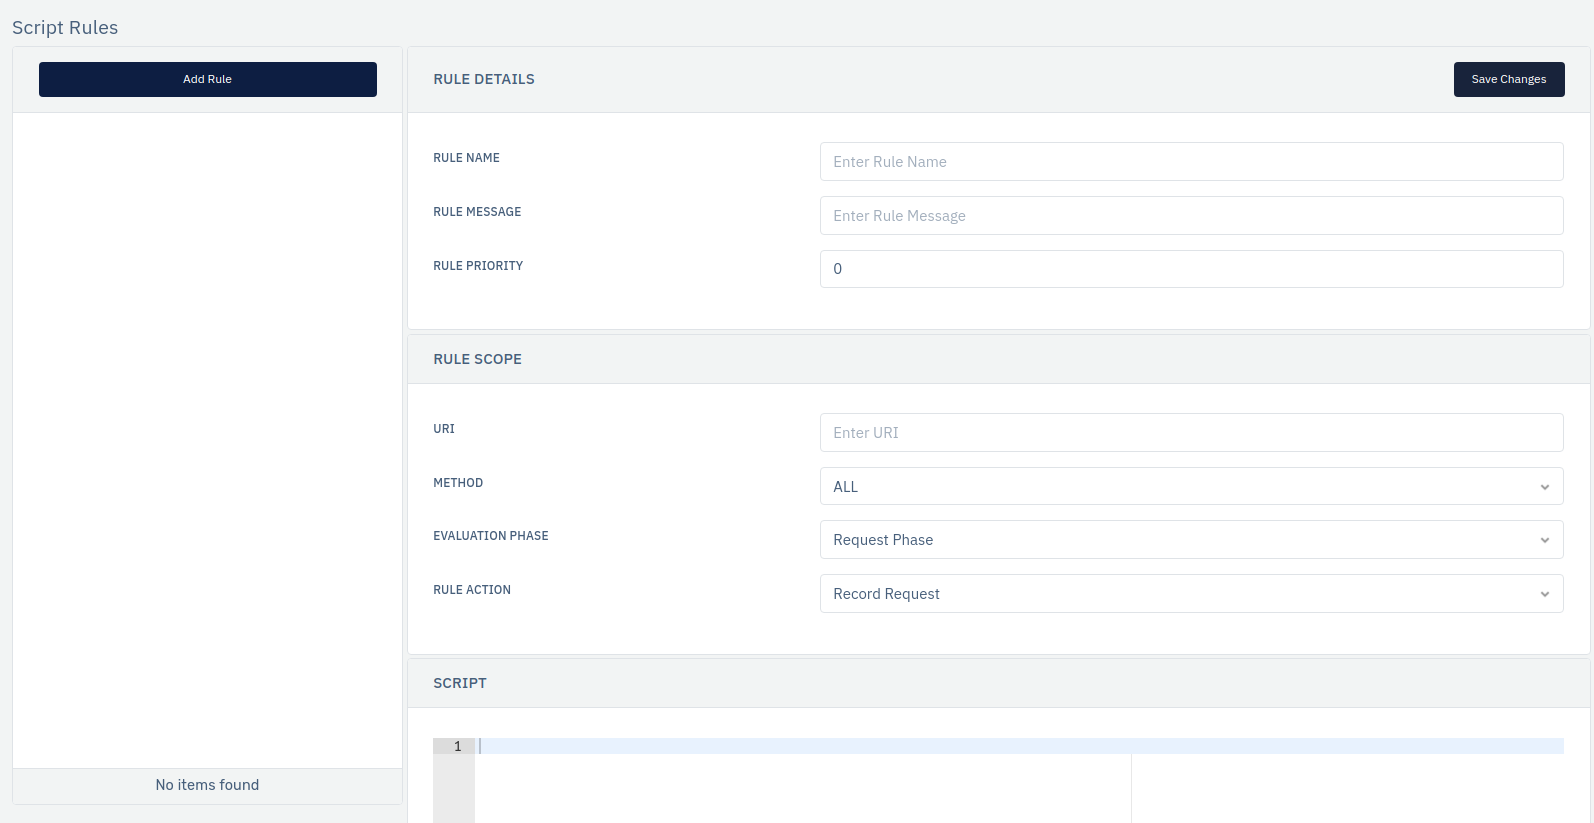Save changes to the rule
The image size is (1594, 823).
pyautogui.click(x=1509, y=79)
